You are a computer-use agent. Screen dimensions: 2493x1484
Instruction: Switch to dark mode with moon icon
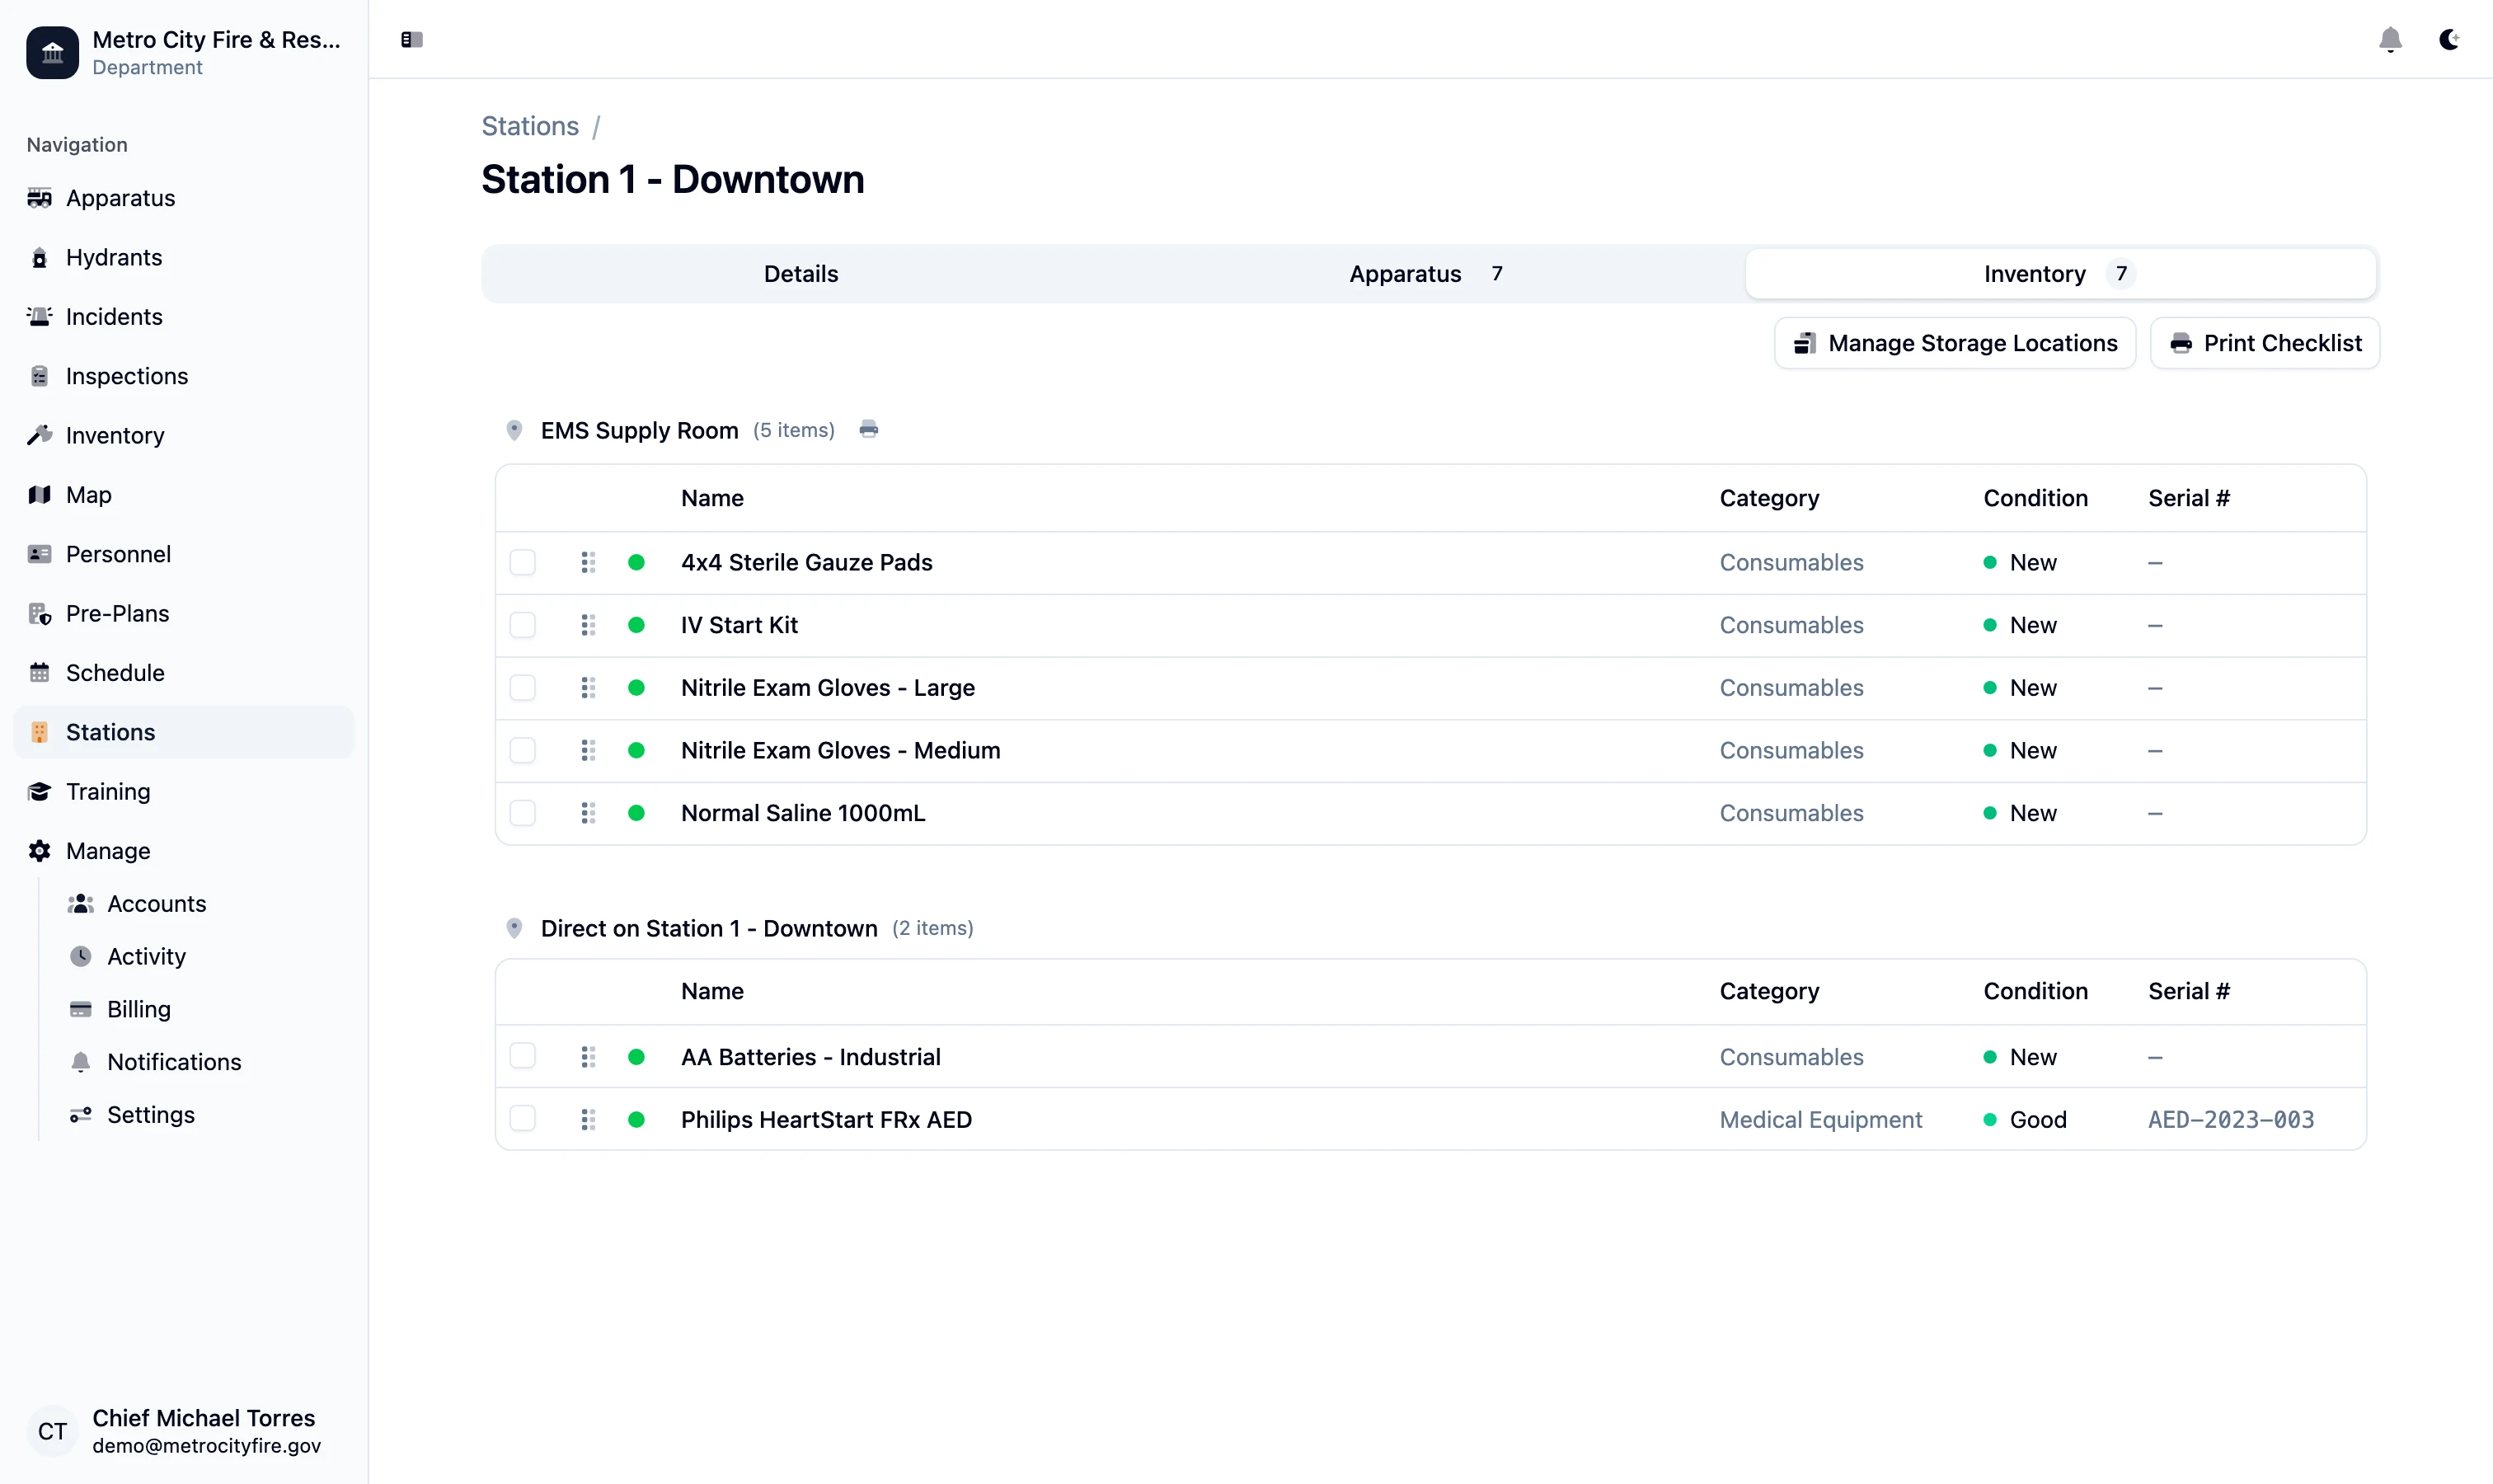point(2448,40)
